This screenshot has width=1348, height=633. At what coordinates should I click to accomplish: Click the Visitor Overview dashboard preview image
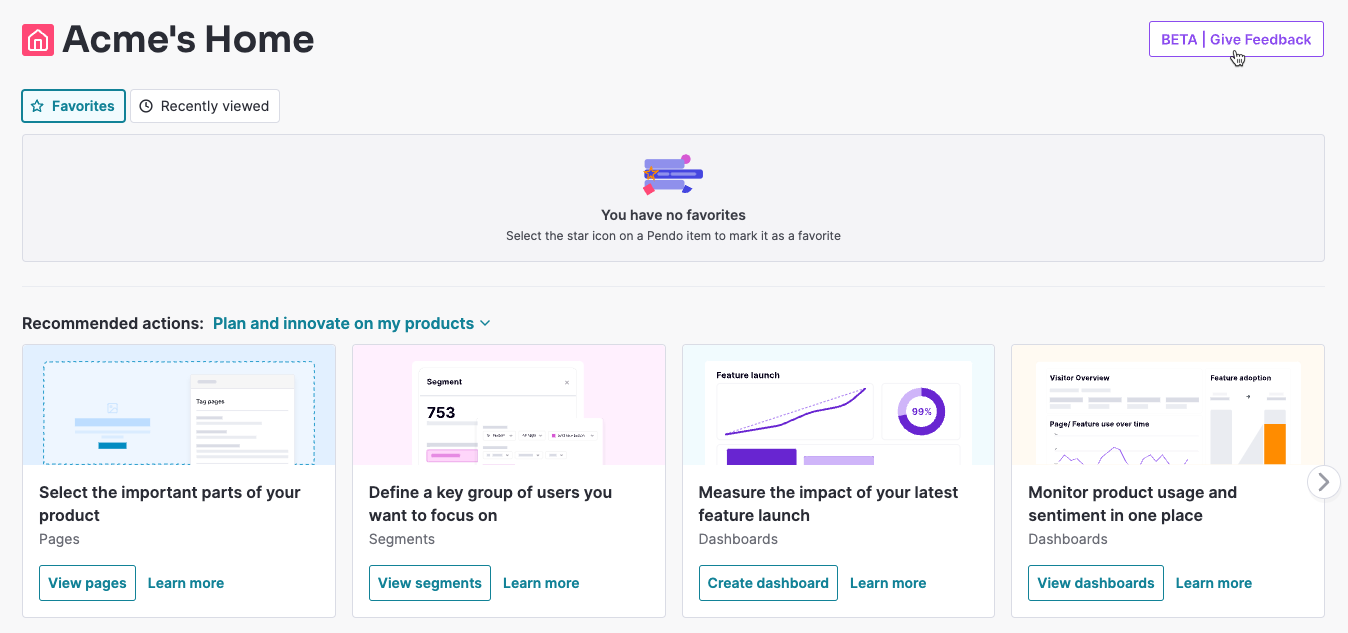[1167, 405]
